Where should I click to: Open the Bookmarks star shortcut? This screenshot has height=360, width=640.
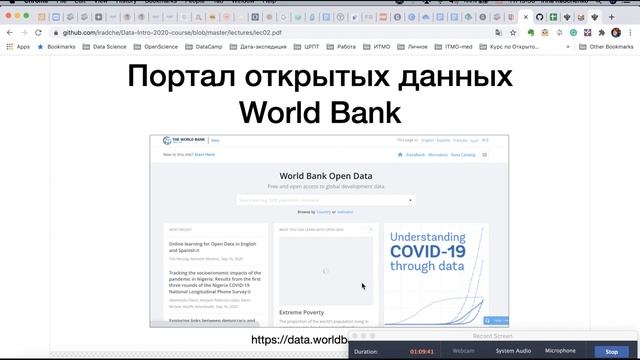[x=56, y=47]
